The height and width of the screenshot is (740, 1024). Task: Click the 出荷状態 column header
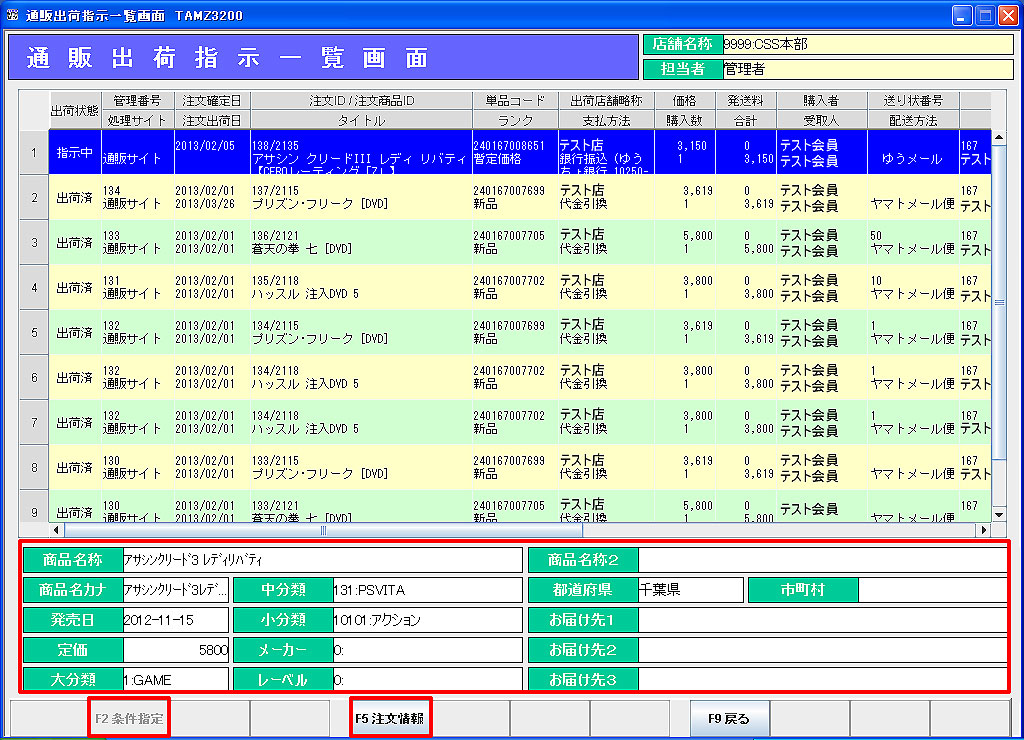pyautogui.click(x=74, y=110)
